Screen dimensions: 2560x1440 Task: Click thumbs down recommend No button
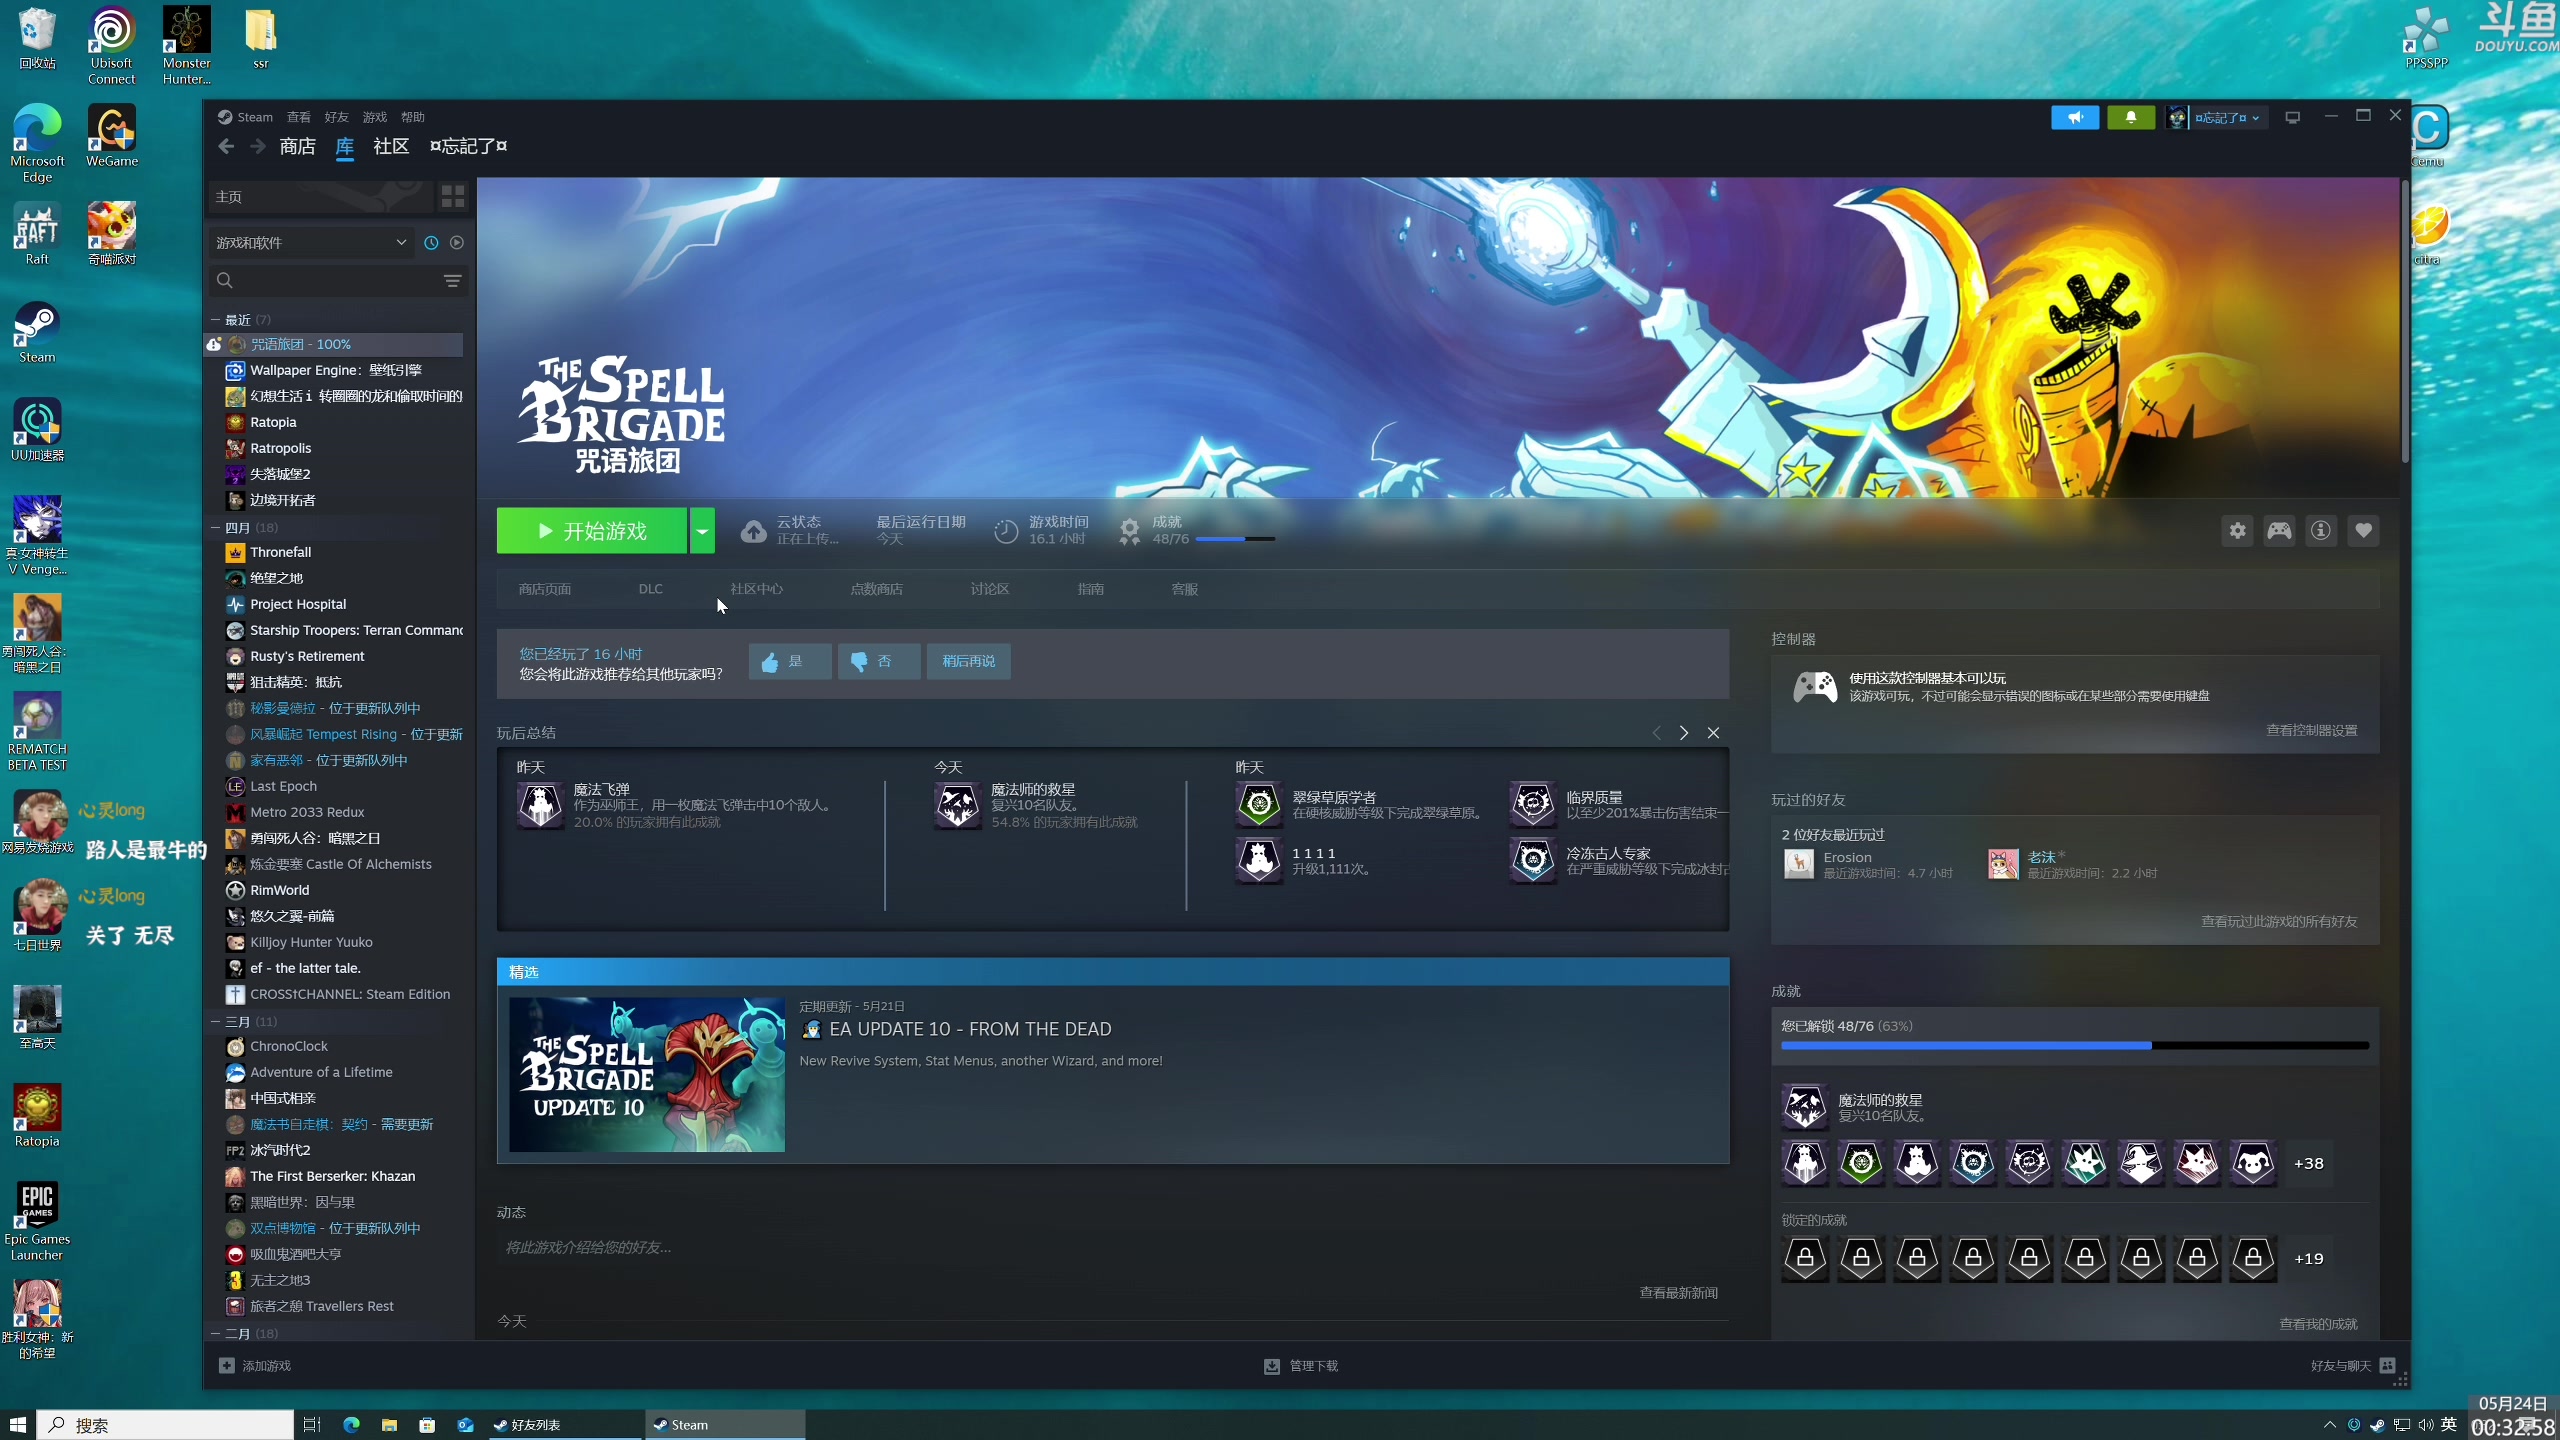879,661
